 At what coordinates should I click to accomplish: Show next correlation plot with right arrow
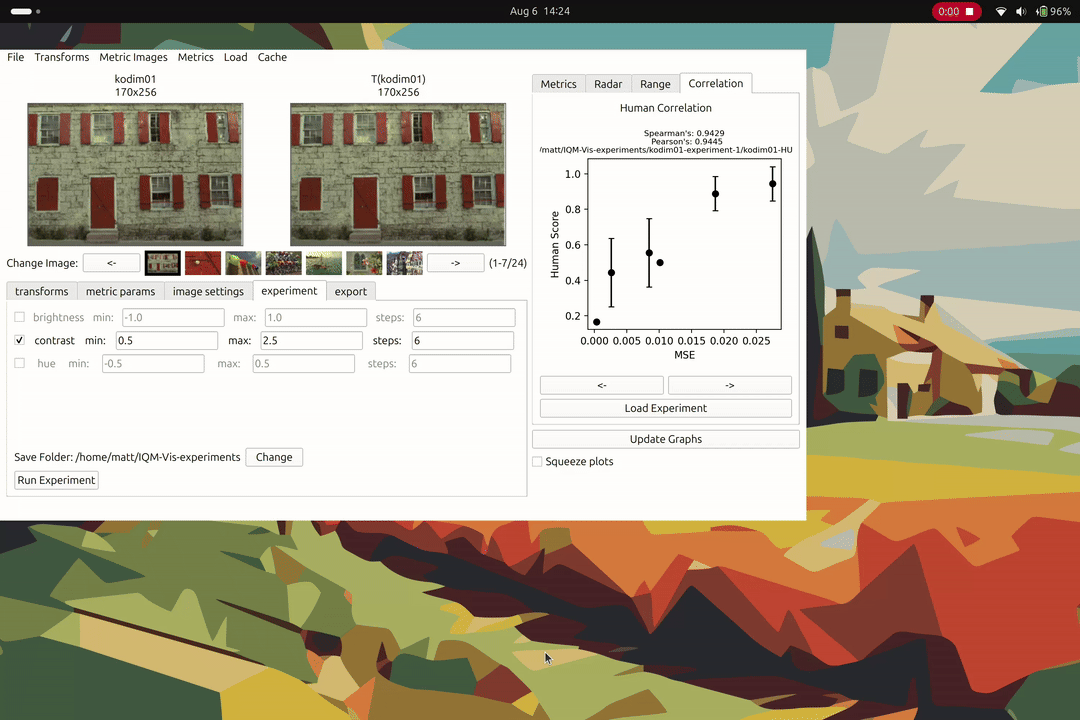coord(729,385)
